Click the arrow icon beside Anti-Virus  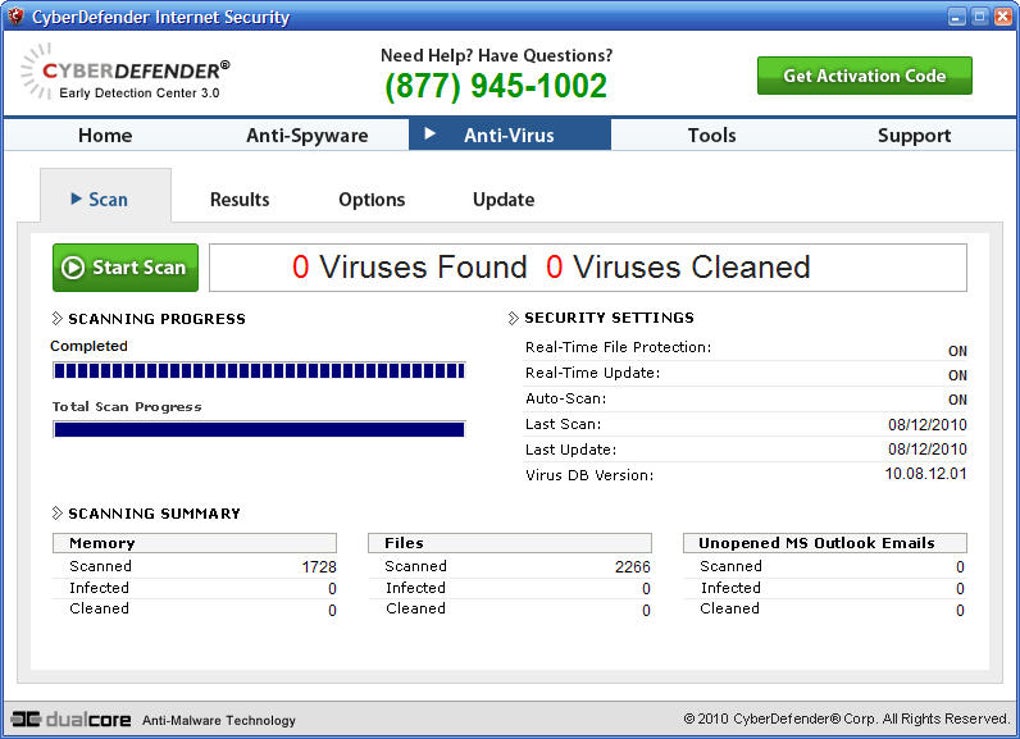[x=430, y=134]
